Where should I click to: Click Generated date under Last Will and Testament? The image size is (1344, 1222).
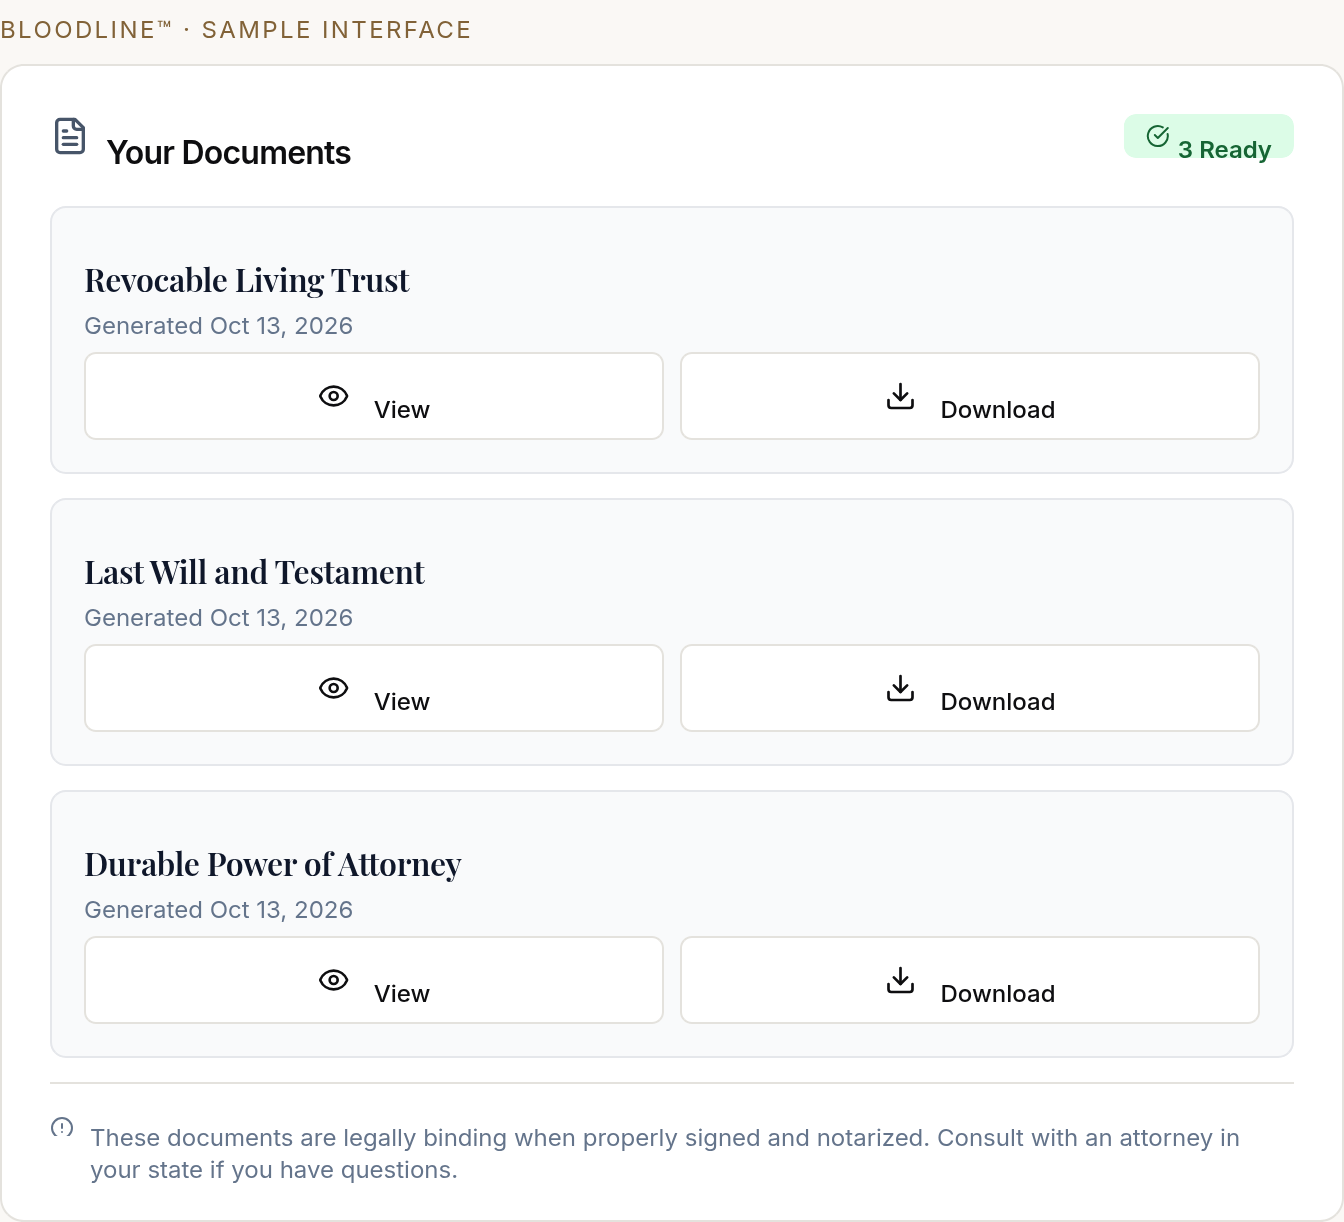coord(219,618)
